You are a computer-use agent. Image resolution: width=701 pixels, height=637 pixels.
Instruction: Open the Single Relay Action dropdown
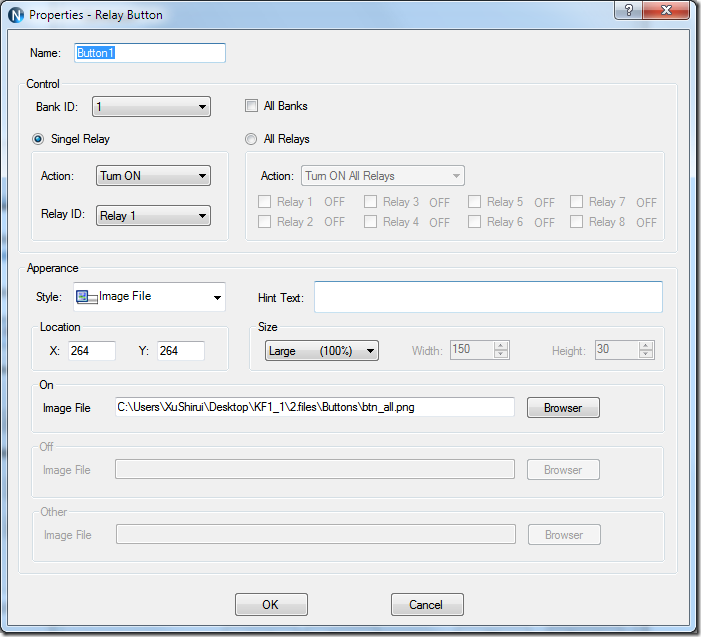(x=153, y=176)
